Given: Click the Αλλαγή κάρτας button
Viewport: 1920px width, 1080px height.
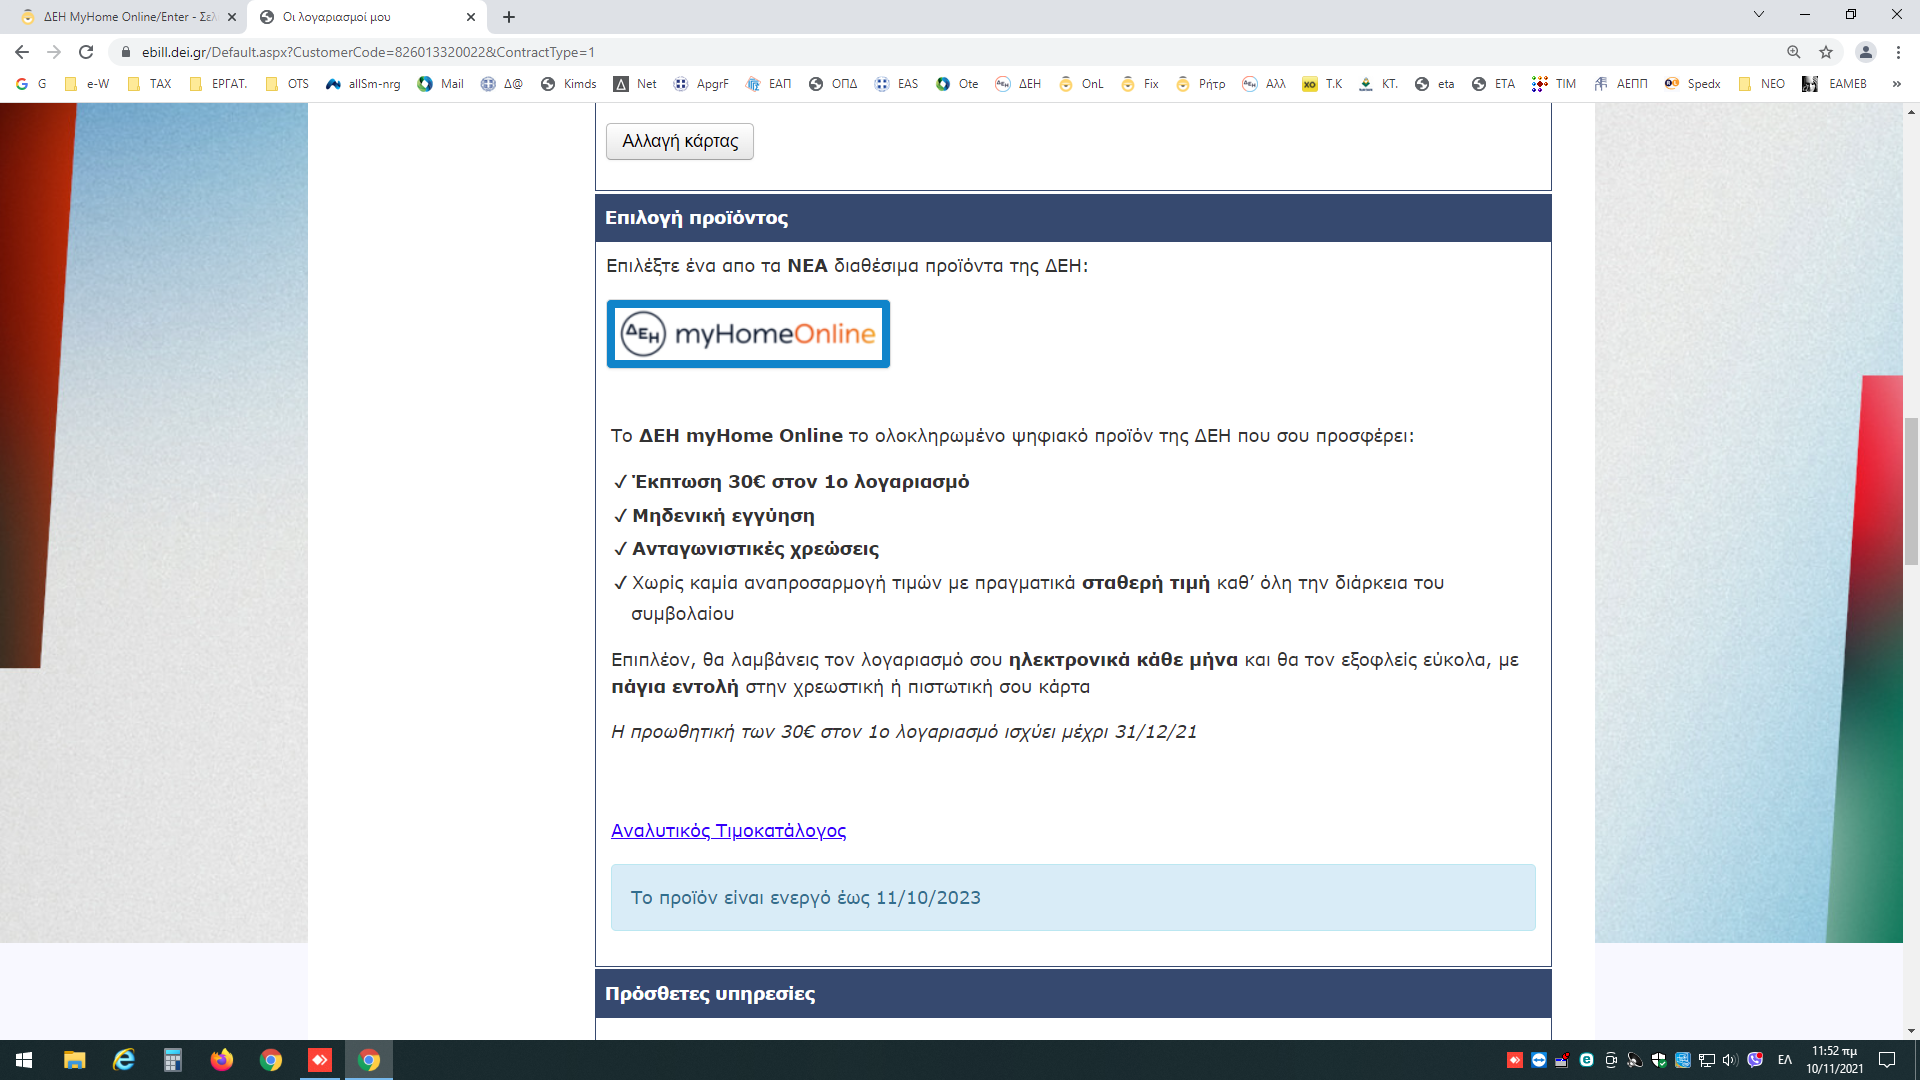Looking at the screenshot, I should [680, 141].
